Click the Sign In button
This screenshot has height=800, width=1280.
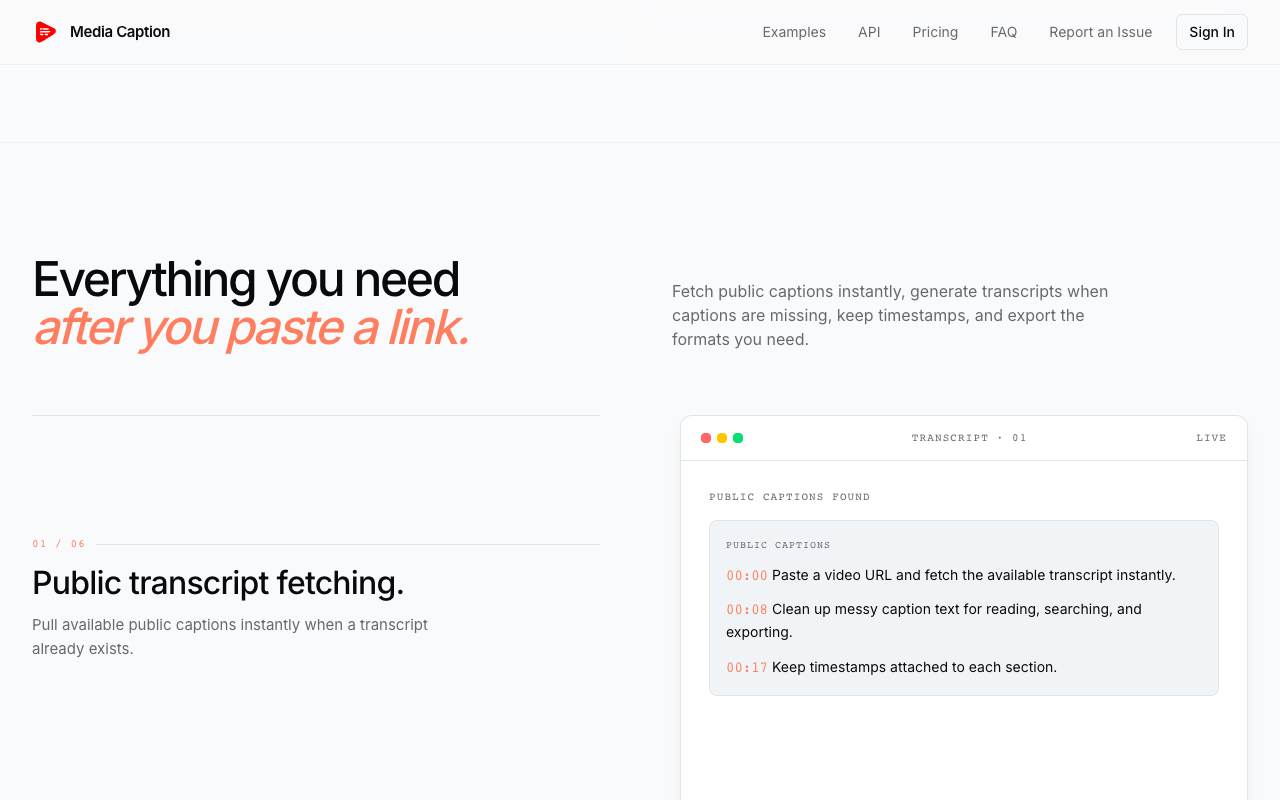tap(1211, 32)
